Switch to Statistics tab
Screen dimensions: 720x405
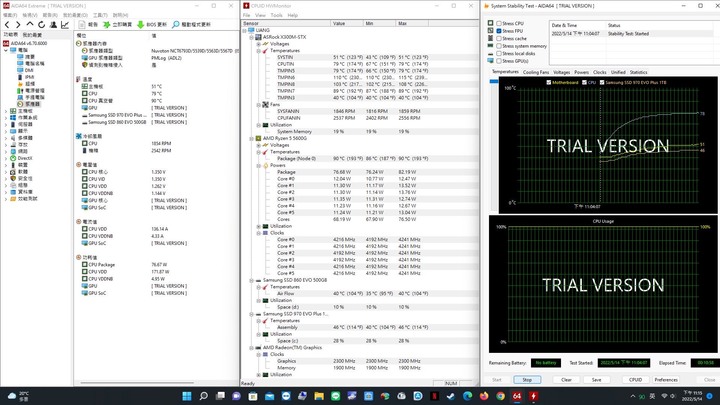(x=638, y=72)
